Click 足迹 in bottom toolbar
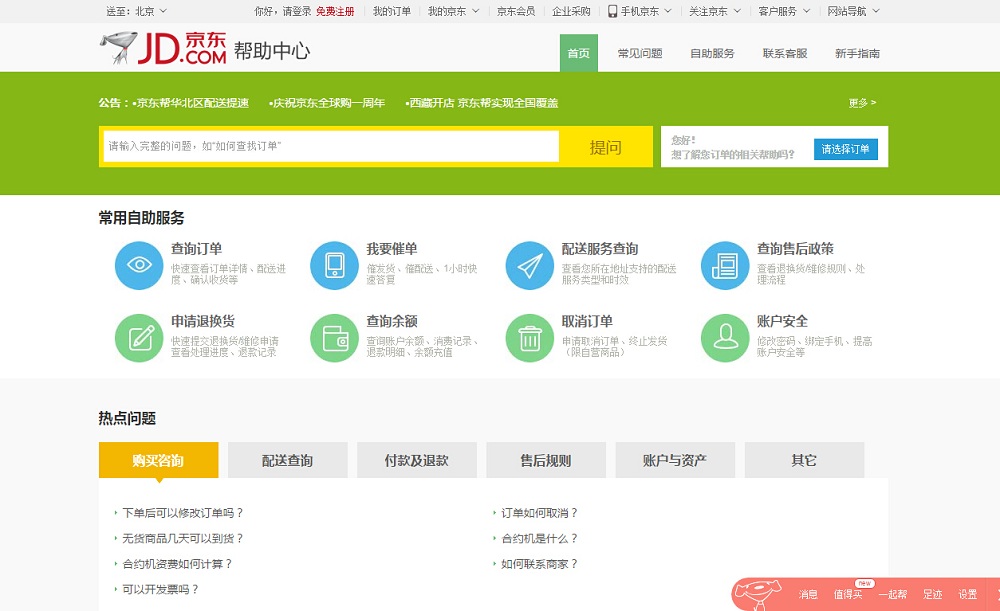Image resolution: width=1000 pixels, height=611 pixels. point(932,594)
